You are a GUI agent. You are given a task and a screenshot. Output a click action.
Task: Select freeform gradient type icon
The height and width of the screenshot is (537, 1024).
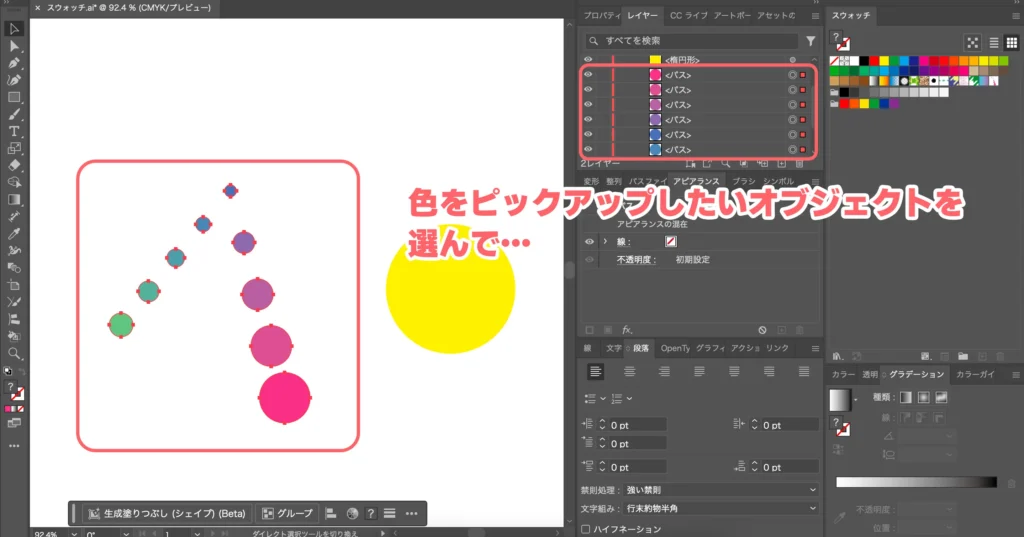coord(941,397)
